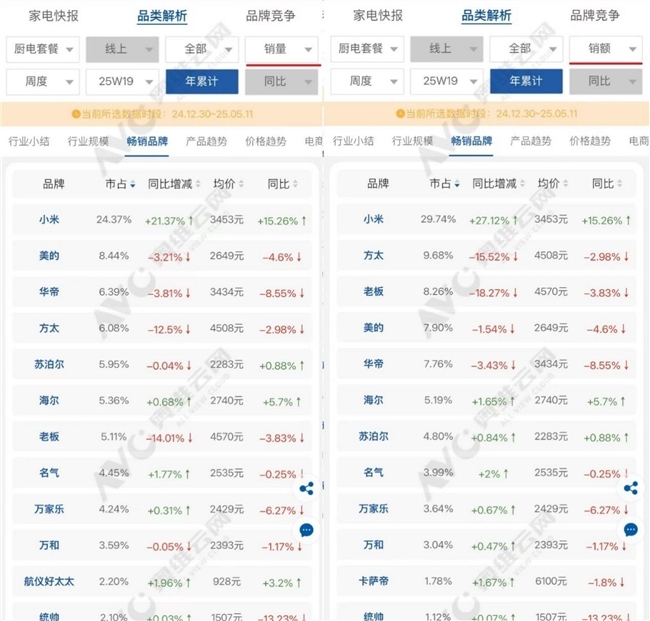Expand 厨电套餐 dropdown in the left panel
650x621 pixels.
coord(42,49)
